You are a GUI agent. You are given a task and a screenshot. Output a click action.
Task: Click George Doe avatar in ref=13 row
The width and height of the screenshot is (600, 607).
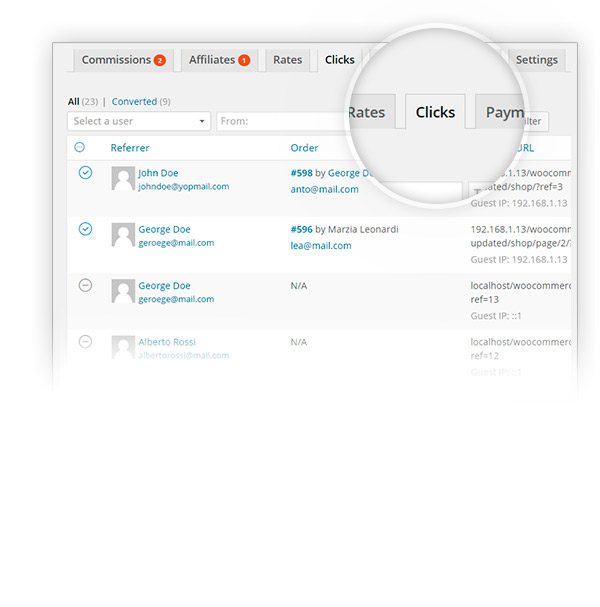pyautogui.click(x=123, y=291)
